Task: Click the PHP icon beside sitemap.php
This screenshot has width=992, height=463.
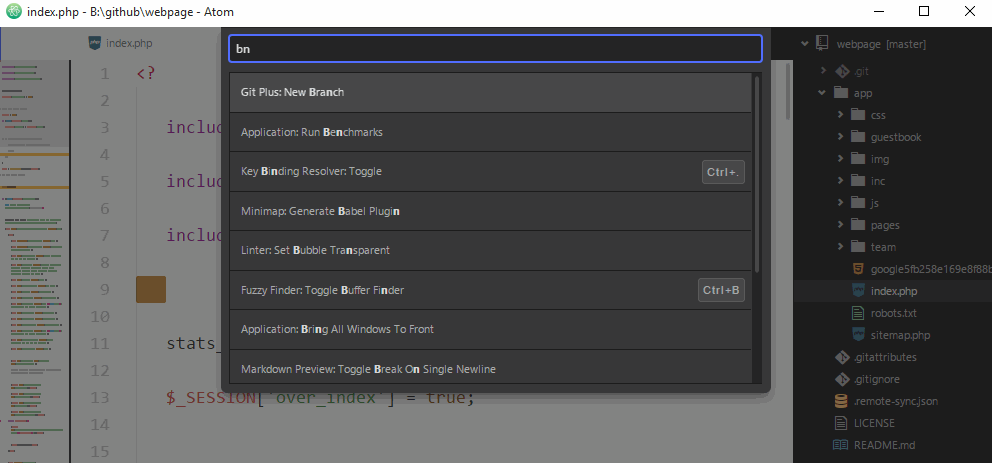Action: point(858,335)
